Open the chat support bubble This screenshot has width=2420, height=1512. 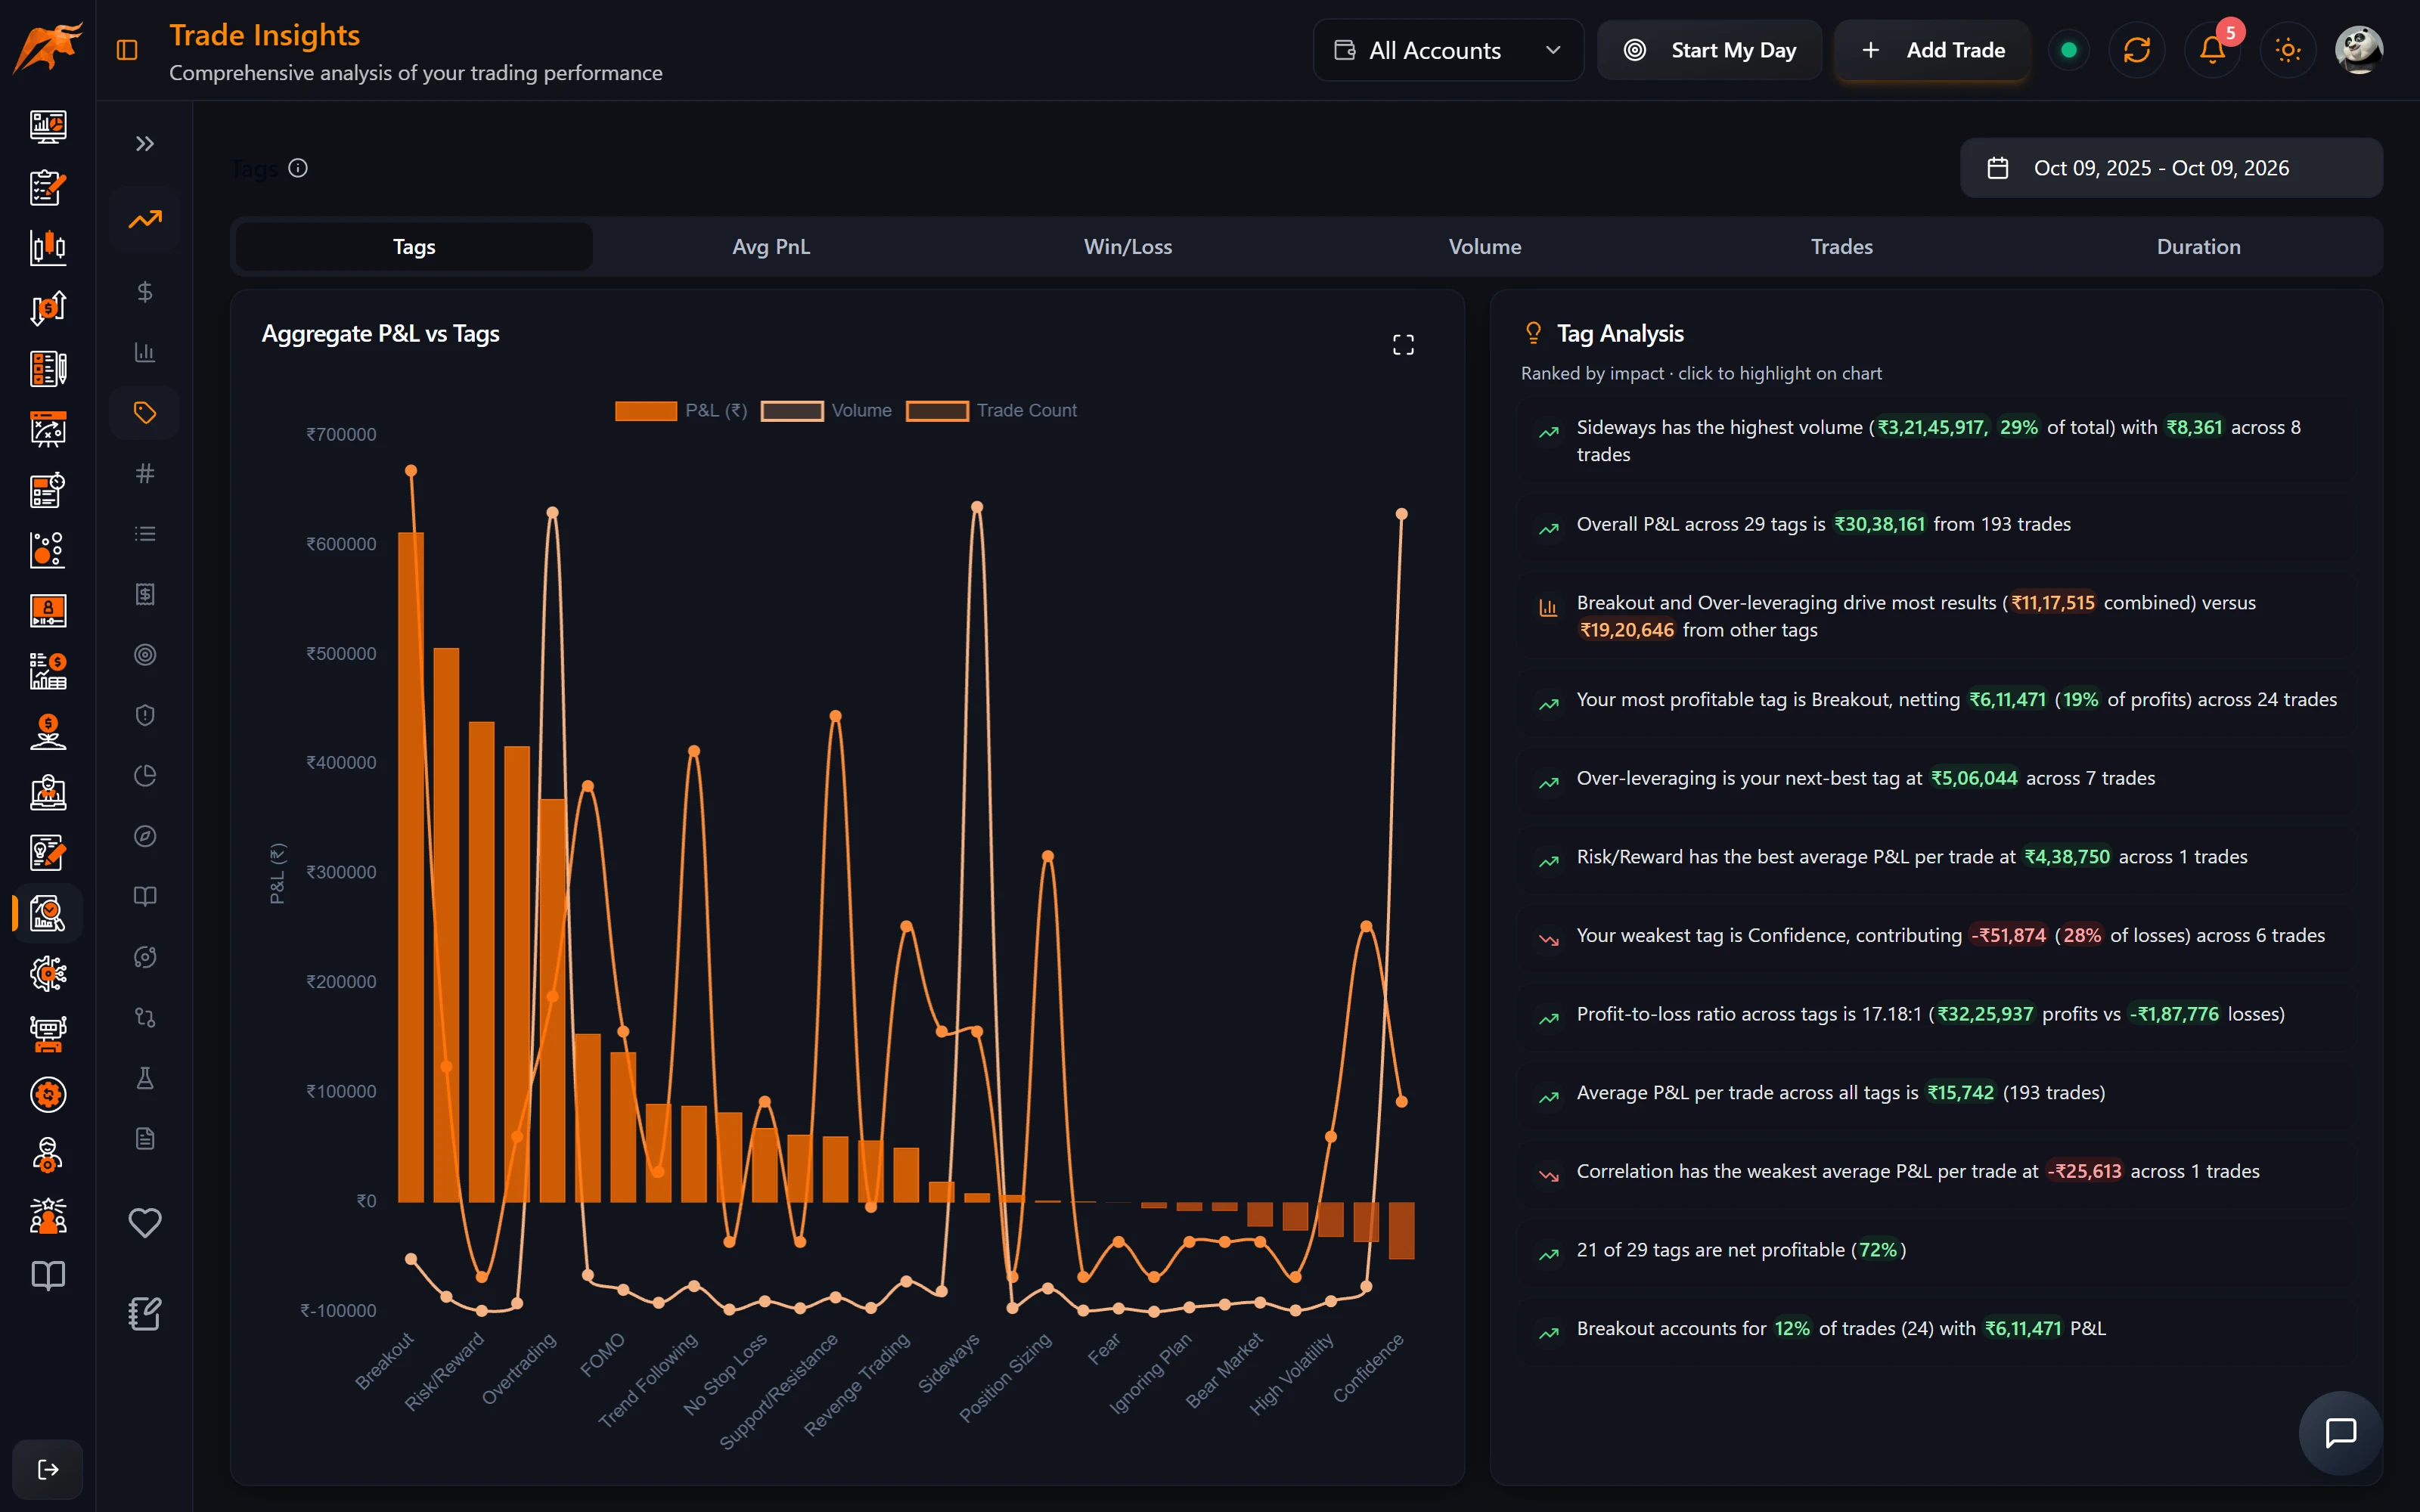2340,1433
